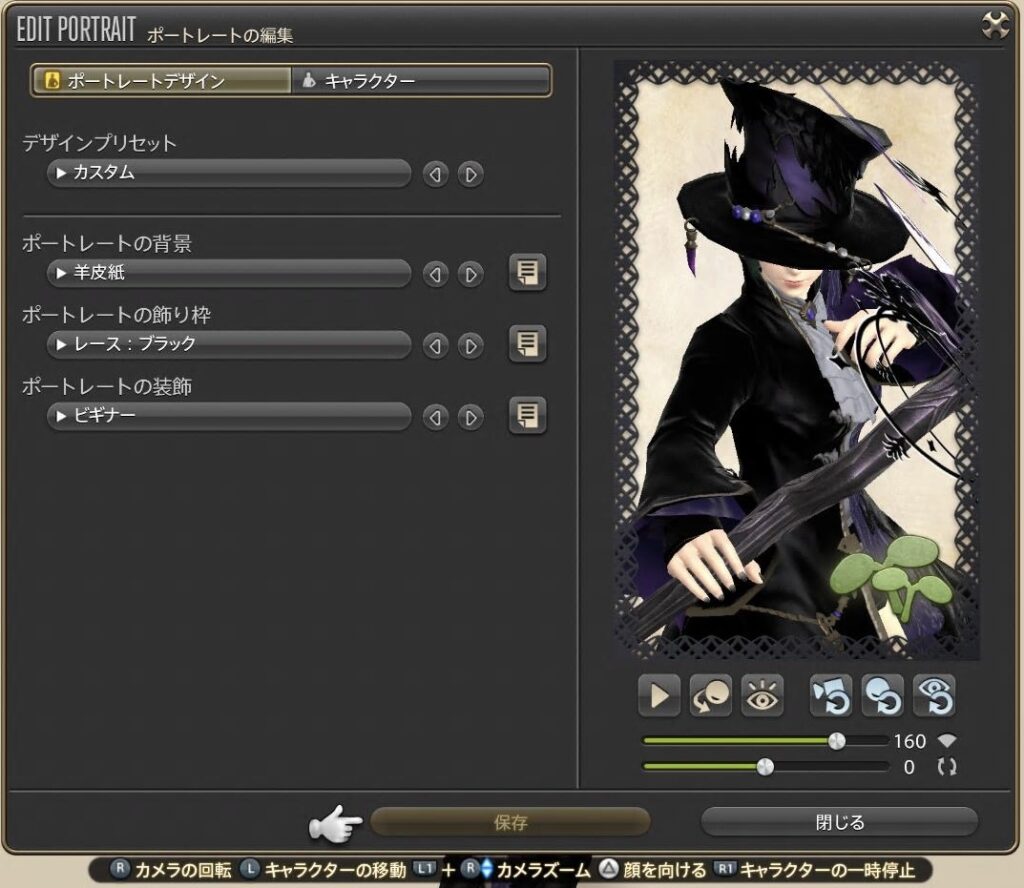Open the list for ポートレートの装飾
The height and width of the screenshot is (888, 1024).
pos(527,416)
